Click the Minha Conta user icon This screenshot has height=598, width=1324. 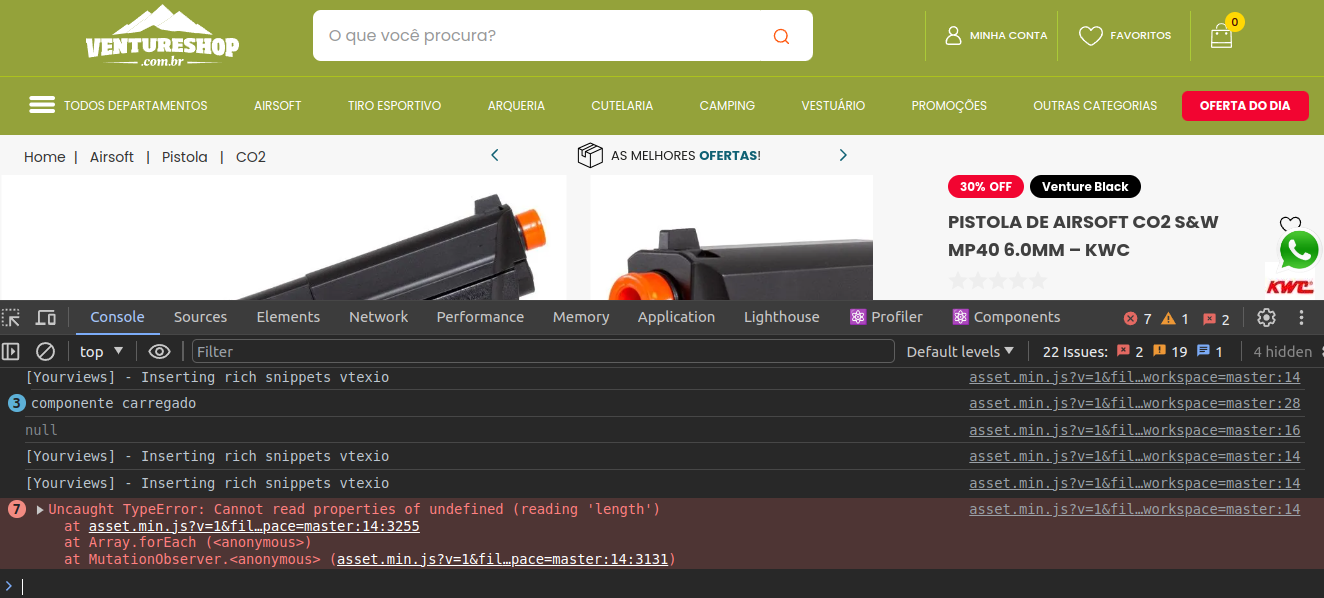[954, 35]
